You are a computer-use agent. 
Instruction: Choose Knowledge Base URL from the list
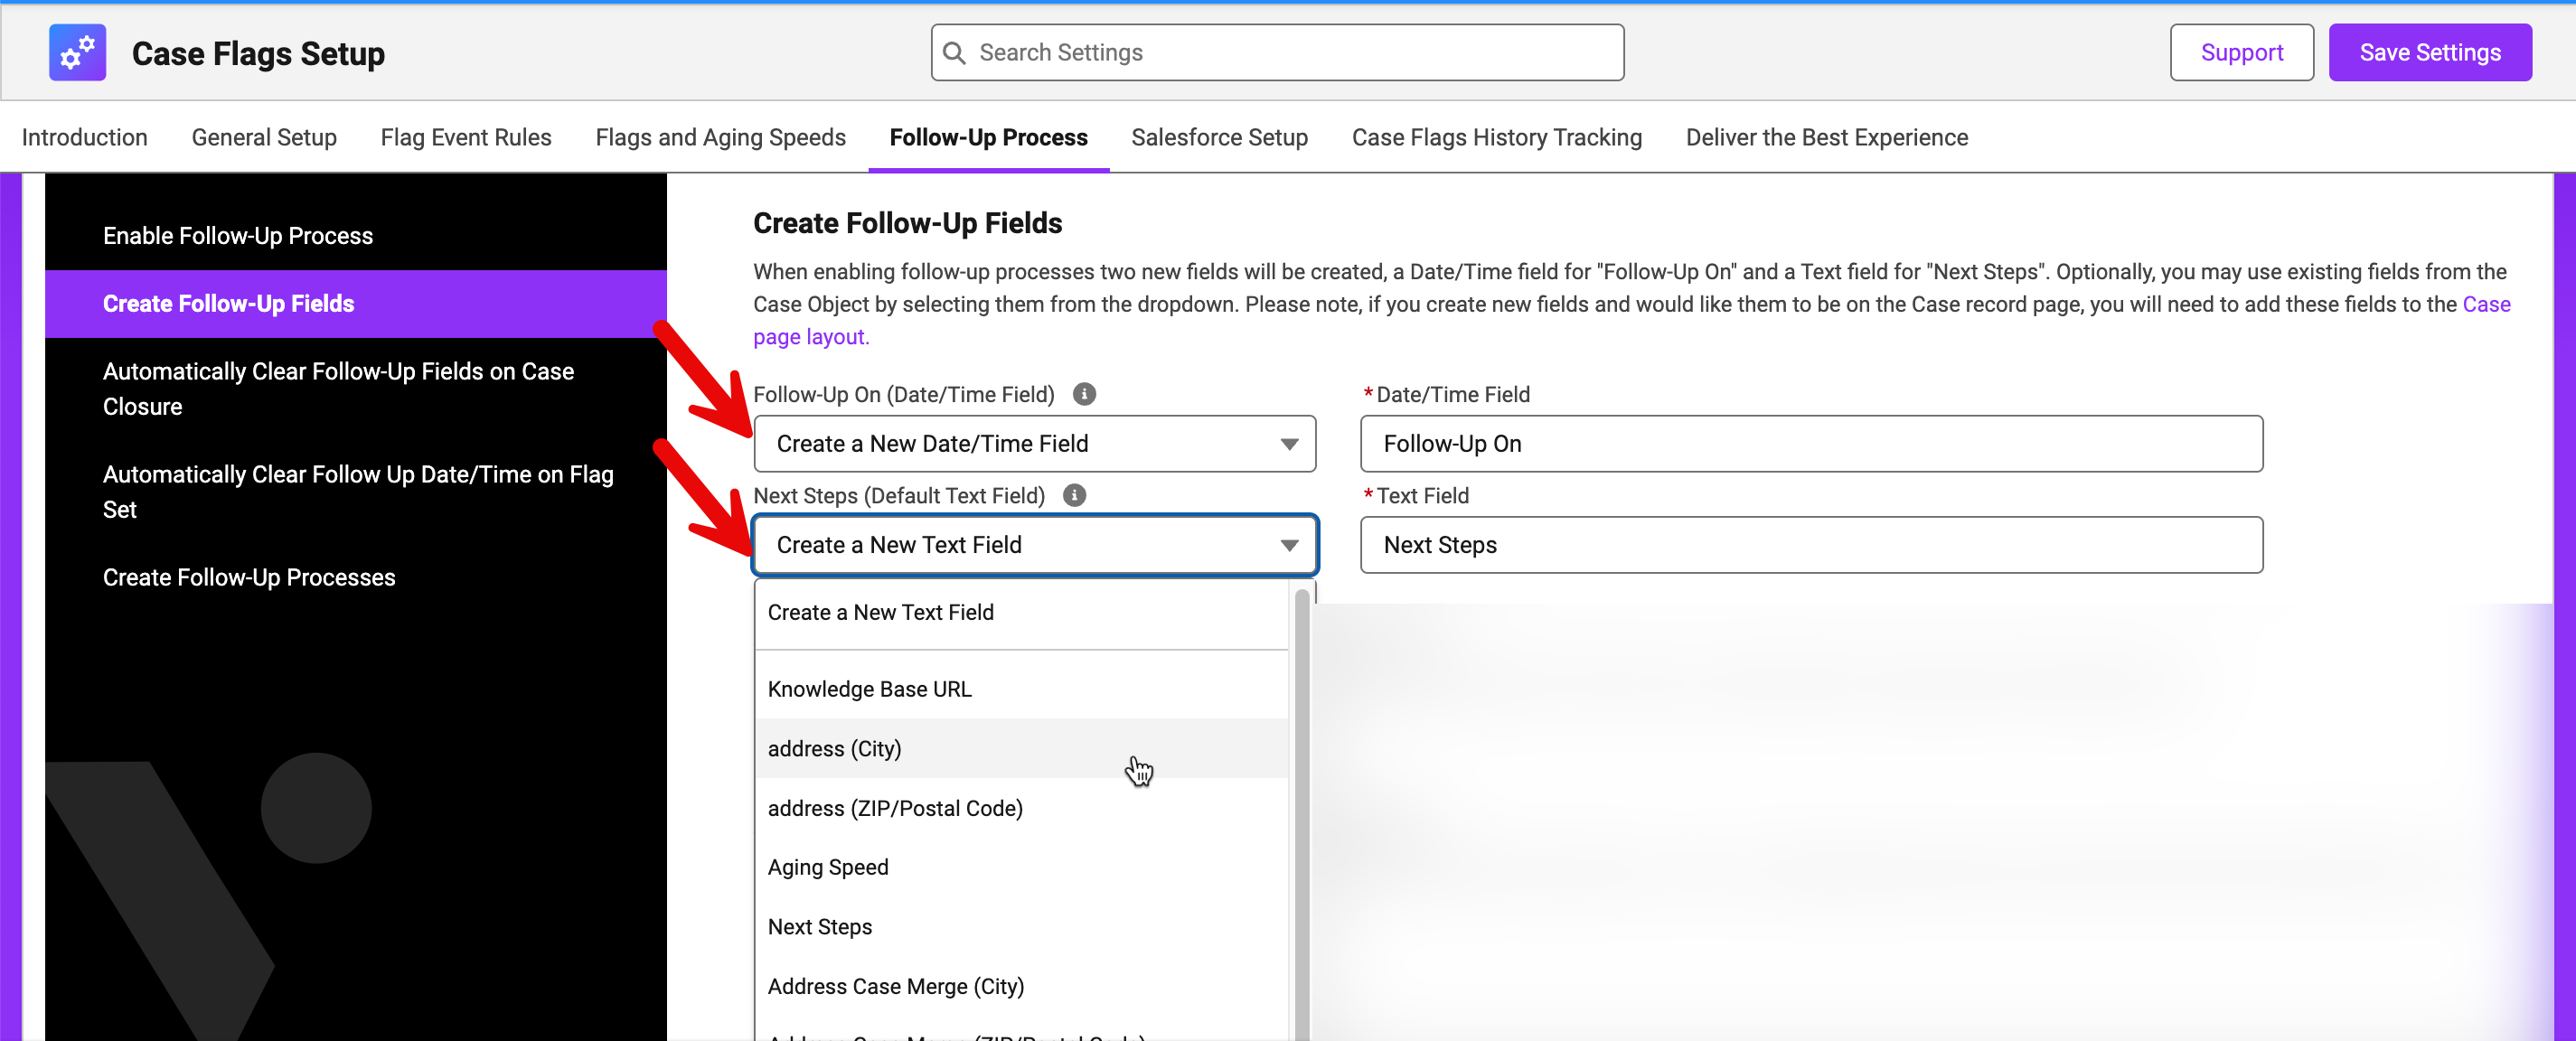(1021, 689)
